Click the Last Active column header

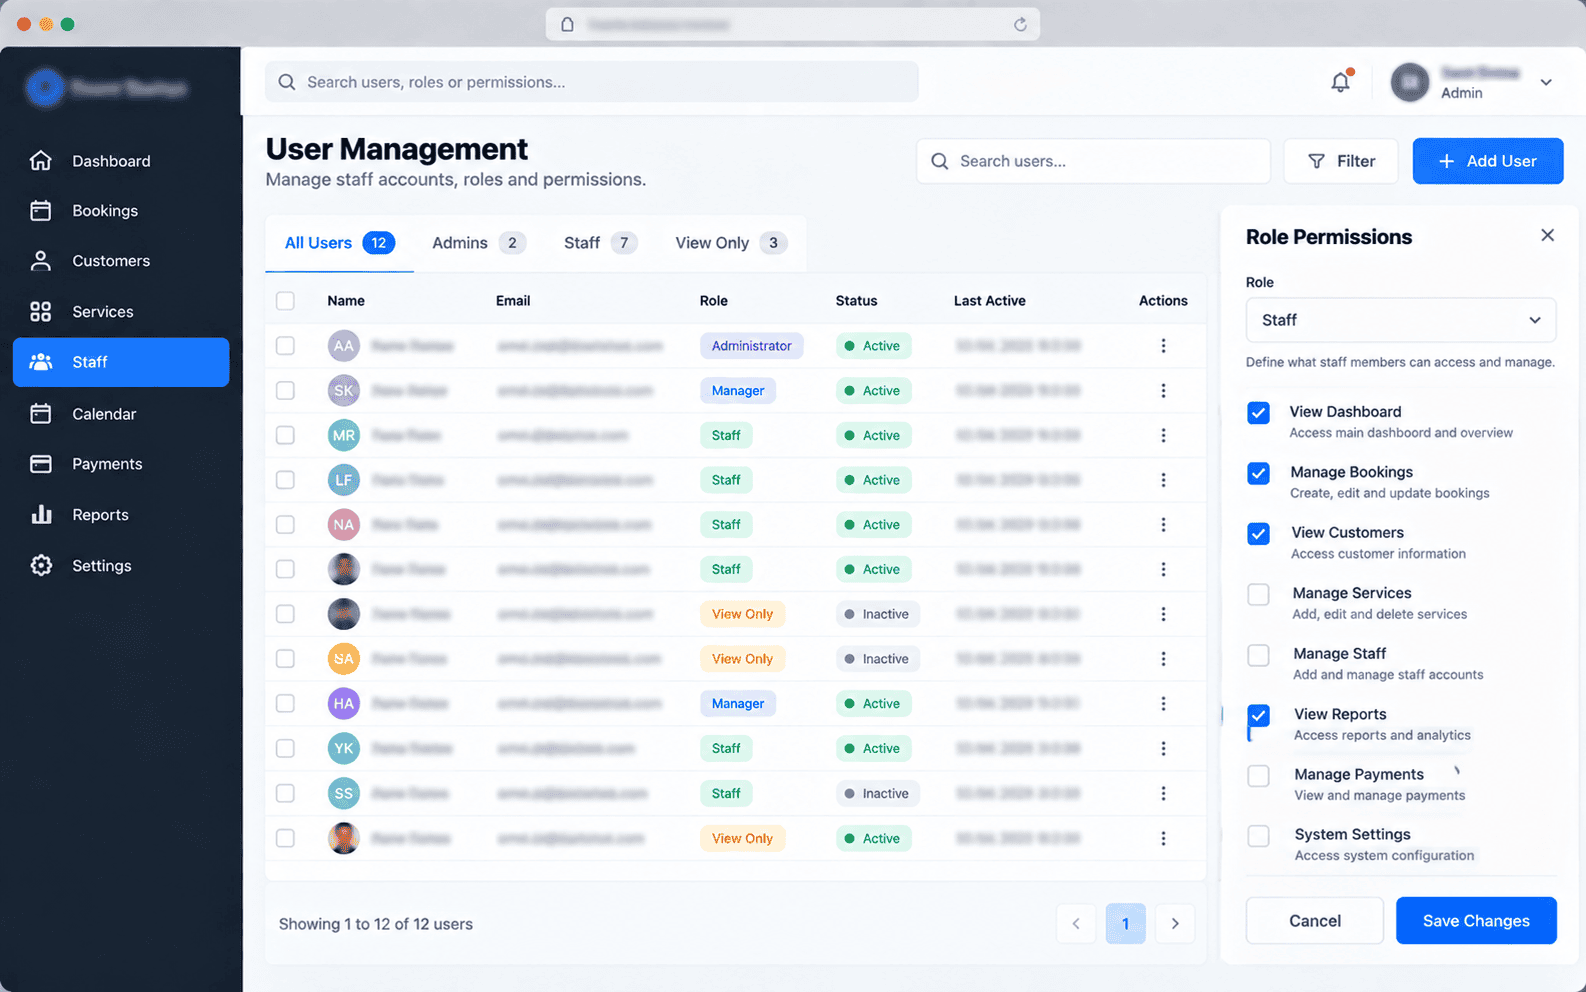pyautogui.click(x=989, y=301)
